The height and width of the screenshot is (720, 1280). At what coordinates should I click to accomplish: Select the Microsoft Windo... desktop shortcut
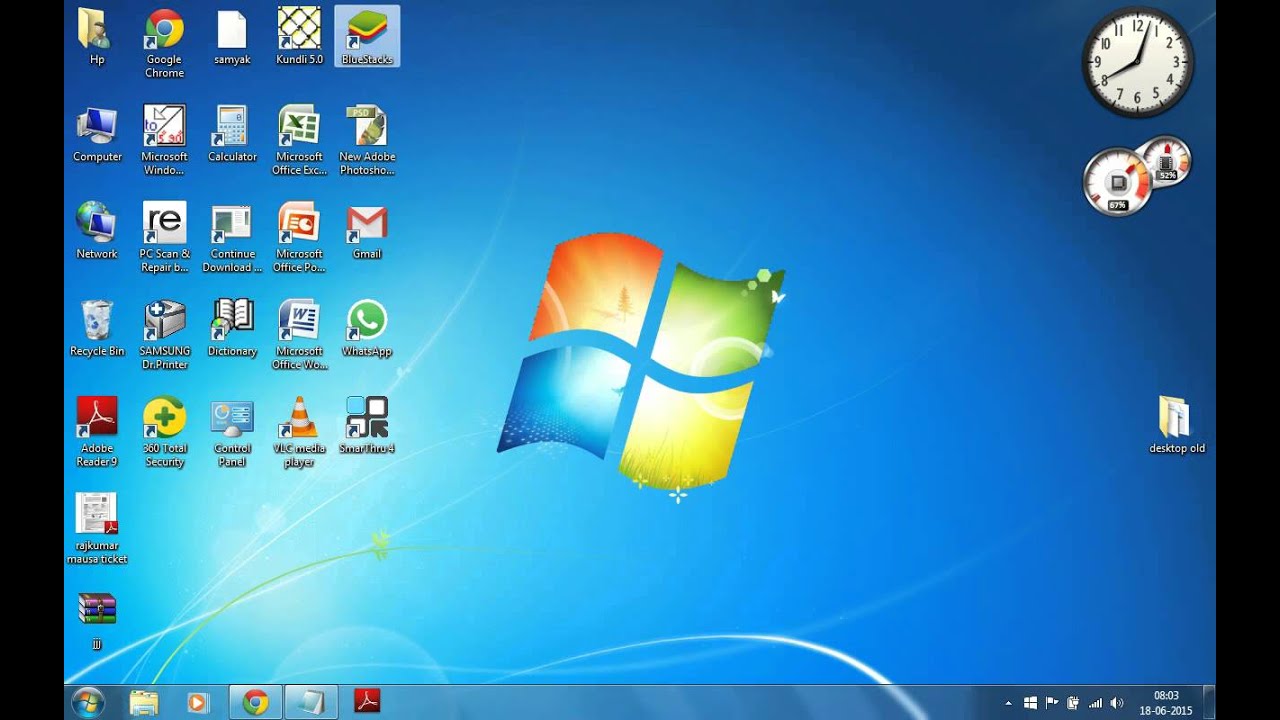[x=164, y=140]
